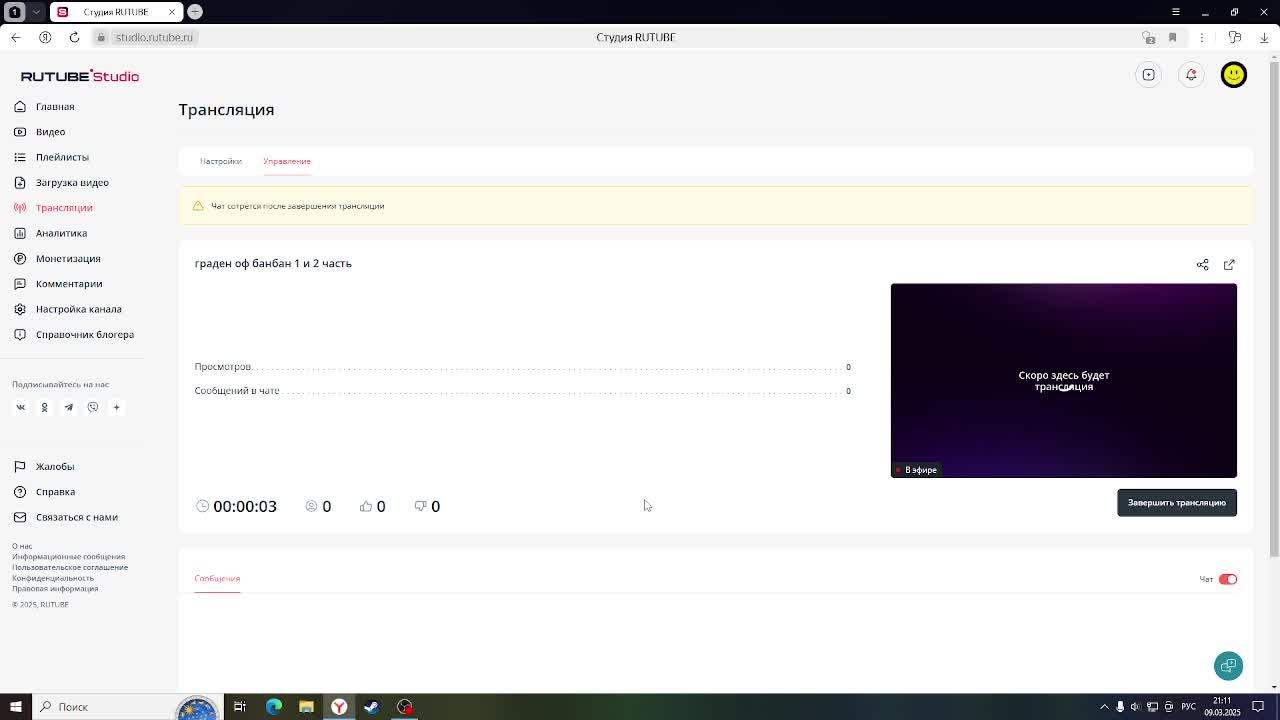Open the О нас footer link
1280x720 pixels.
click(x=22, y=546)
